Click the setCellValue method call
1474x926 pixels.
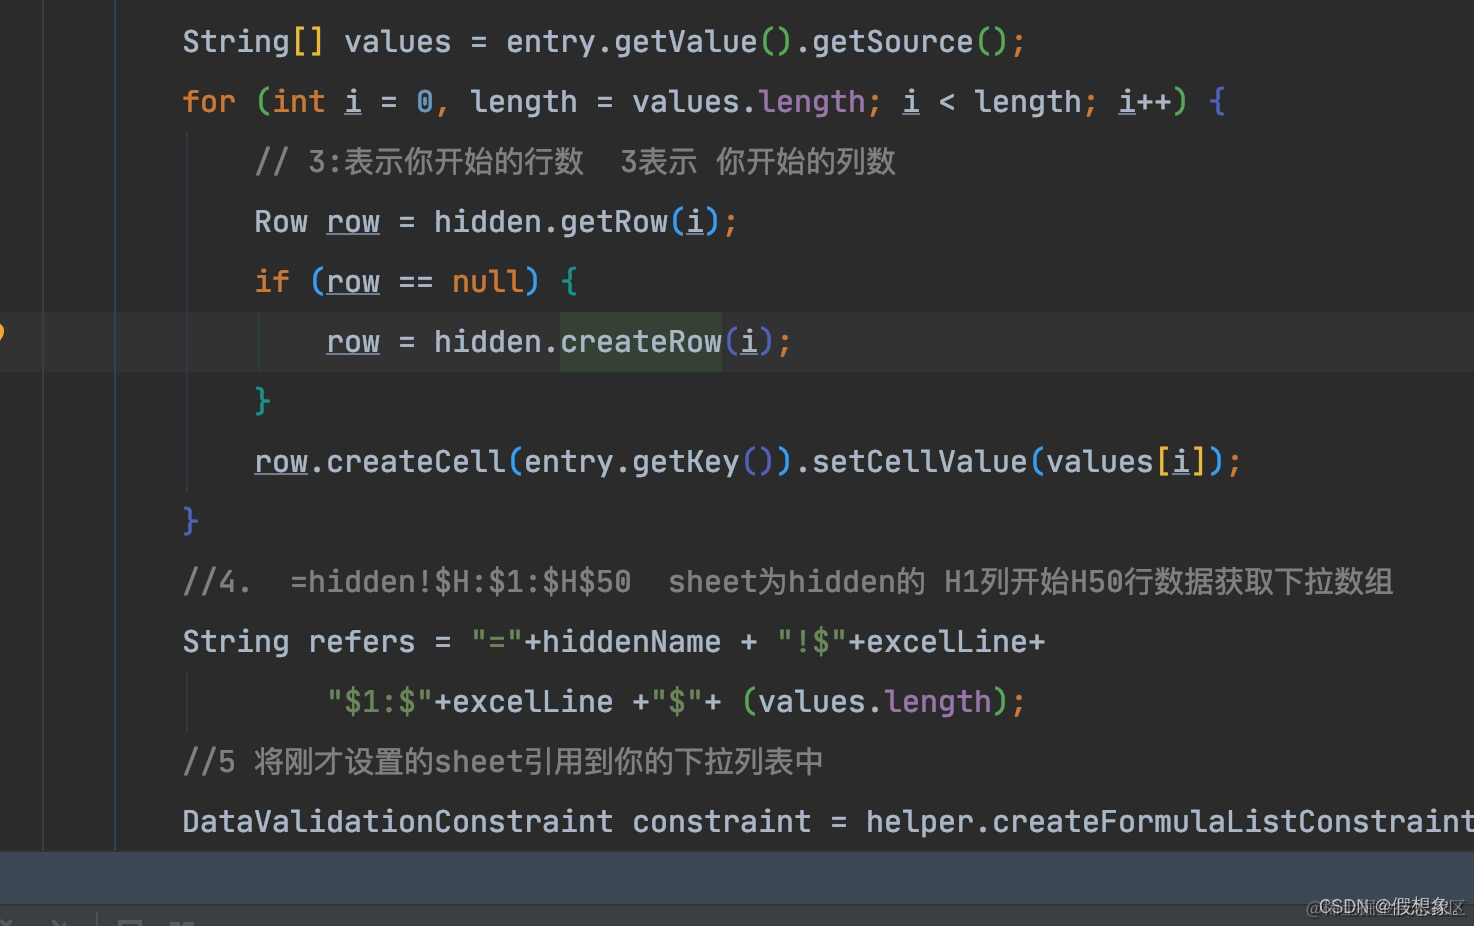coord(919,462)
